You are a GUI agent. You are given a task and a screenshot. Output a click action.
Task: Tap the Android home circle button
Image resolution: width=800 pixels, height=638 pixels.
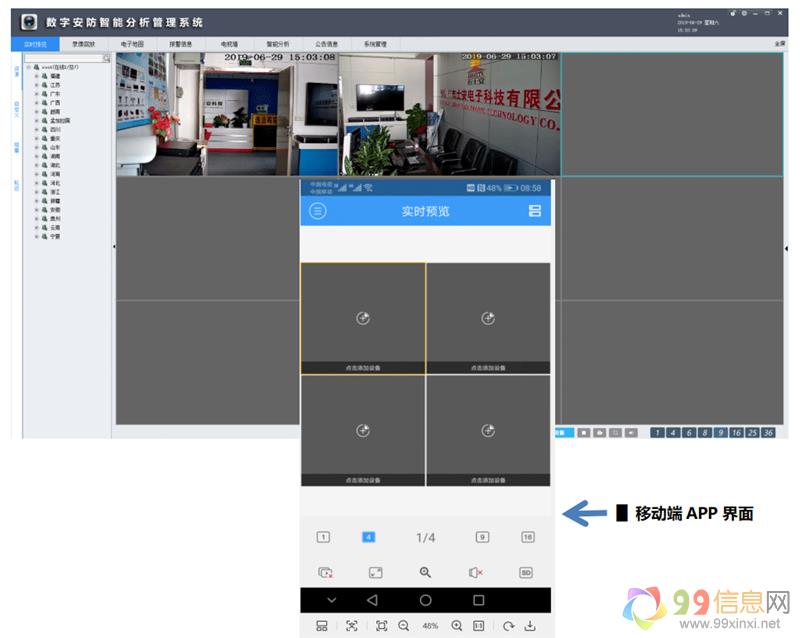425,600
